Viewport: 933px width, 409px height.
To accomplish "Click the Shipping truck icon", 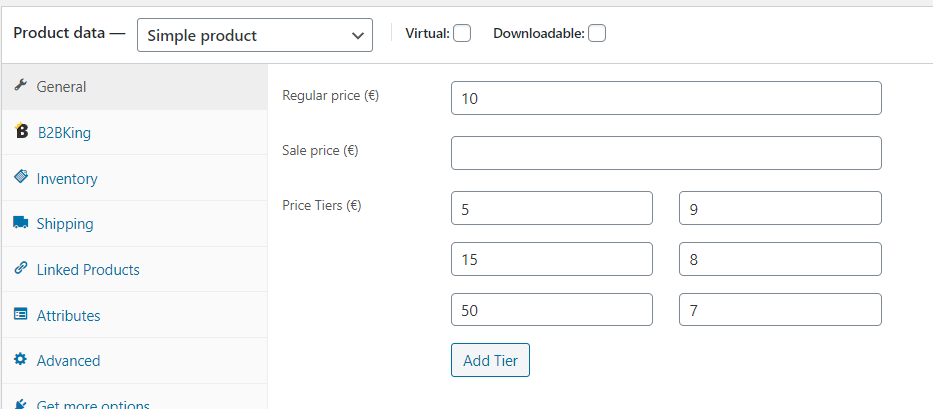I will [x=20, y=223].
